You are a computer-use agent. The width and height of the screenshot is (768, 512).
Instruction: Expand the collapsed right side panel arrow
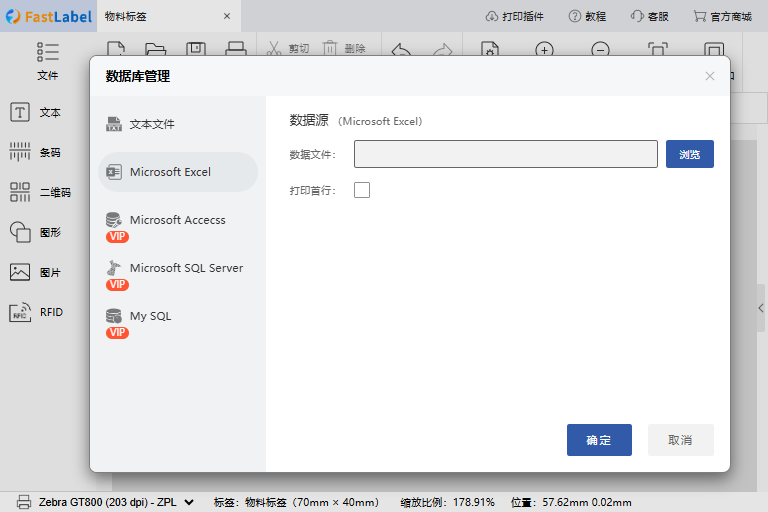(761, 308)
